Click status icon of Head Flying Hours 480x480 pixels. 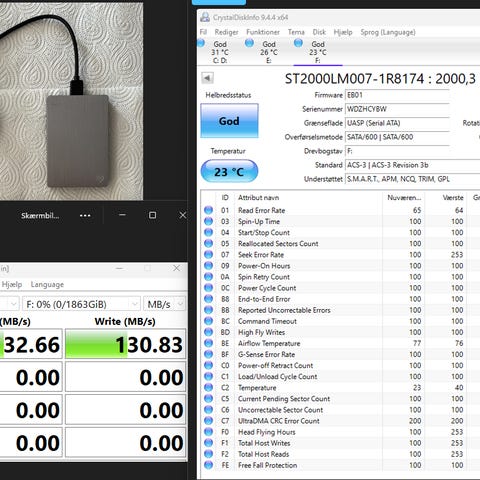coord(209,432)
